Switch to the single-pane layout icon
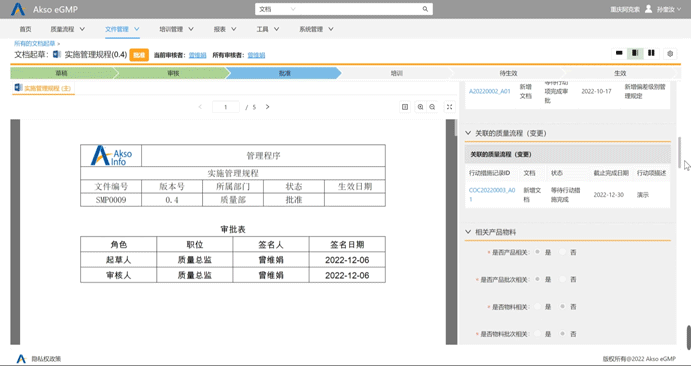Viewport: 691px width, 366px height. pyautogui.click(x=619, y=53)
